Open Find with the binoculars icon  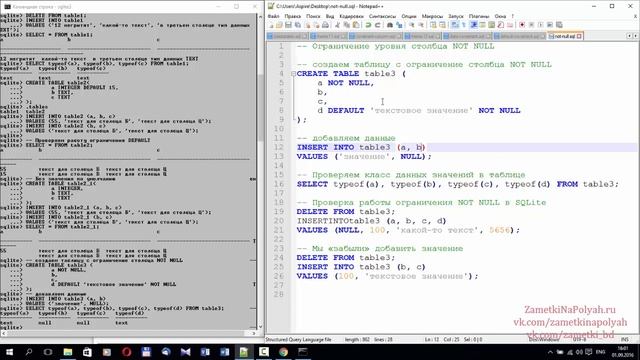pos(390,25)
